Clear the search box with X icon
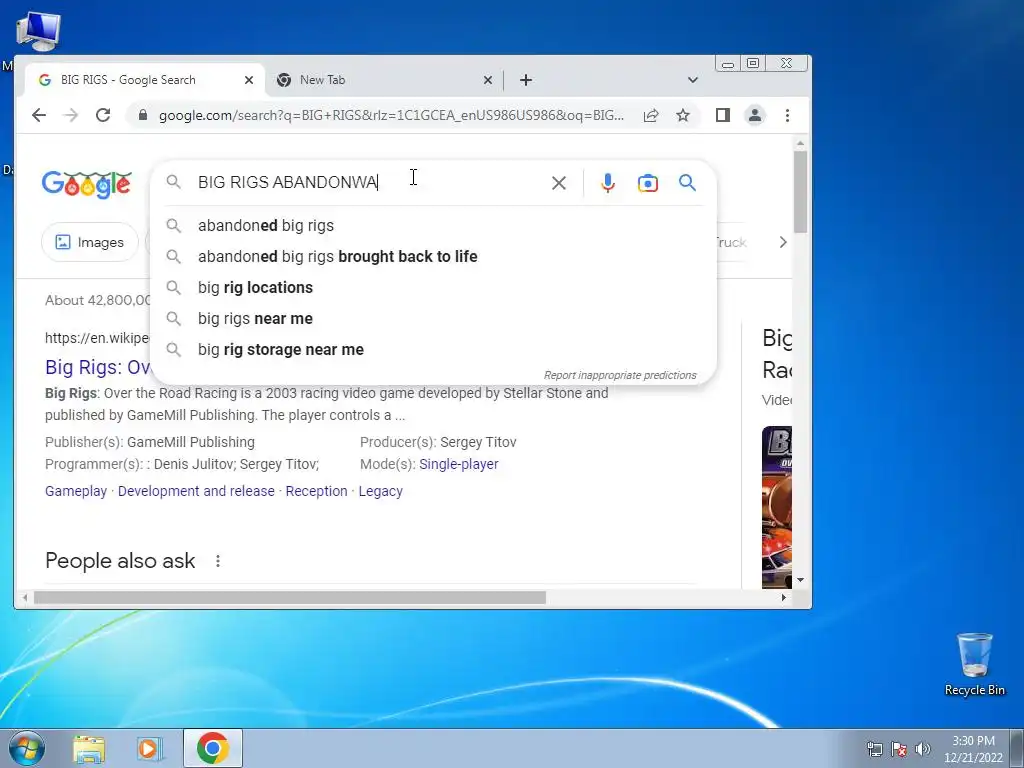Viewport: 1024px width, 768px height. tap(558, 183)
